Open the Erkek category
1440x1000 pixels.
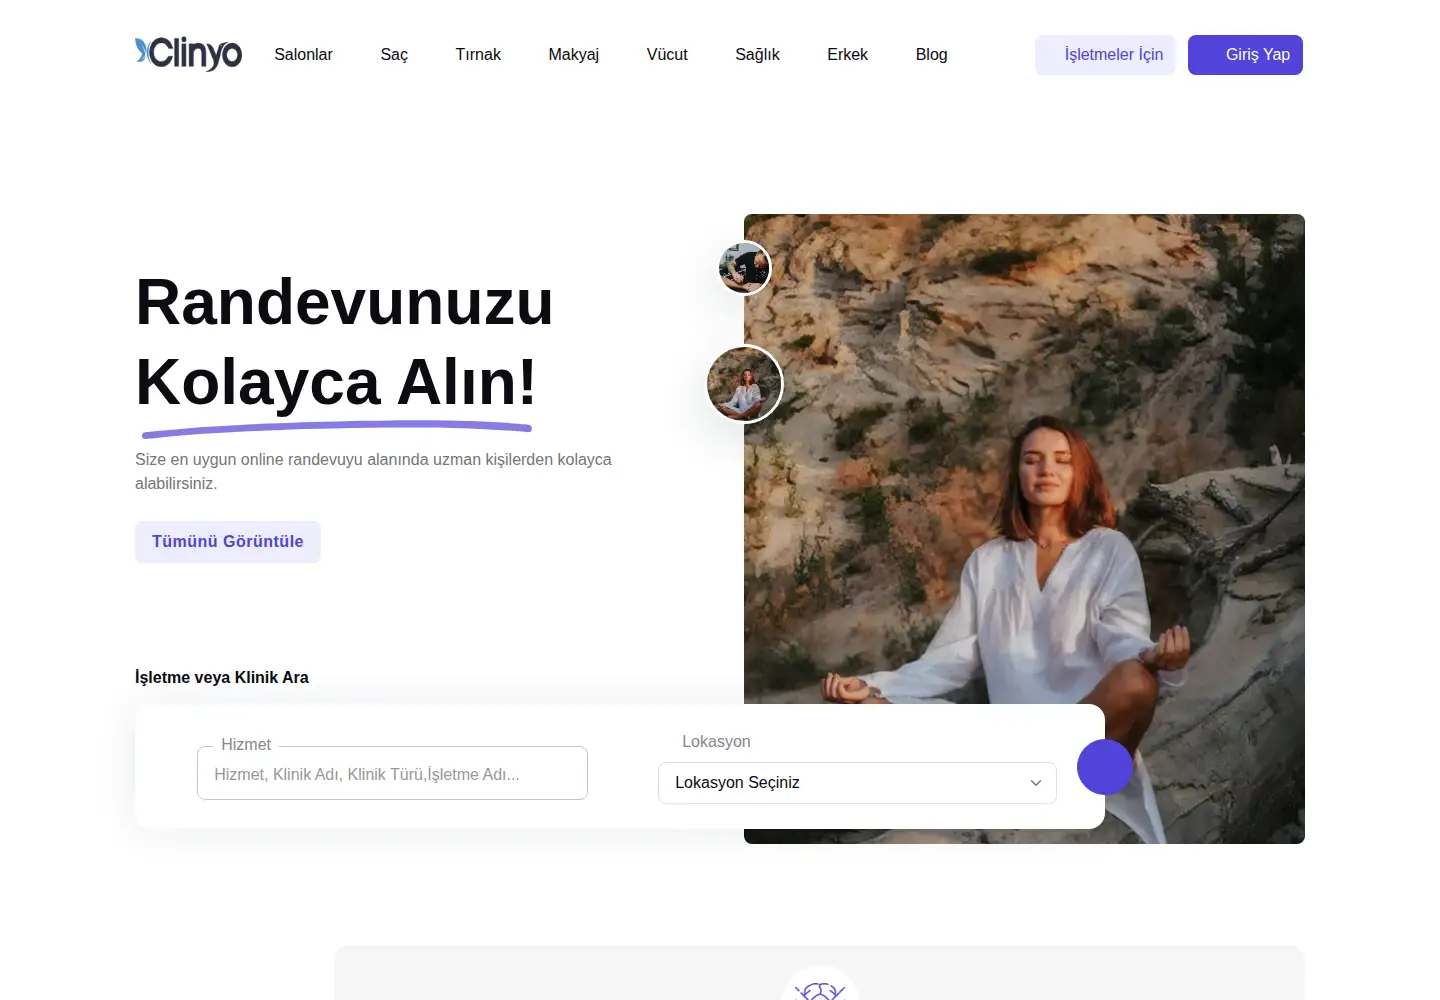pyautogui.click(x=847, y=55)
